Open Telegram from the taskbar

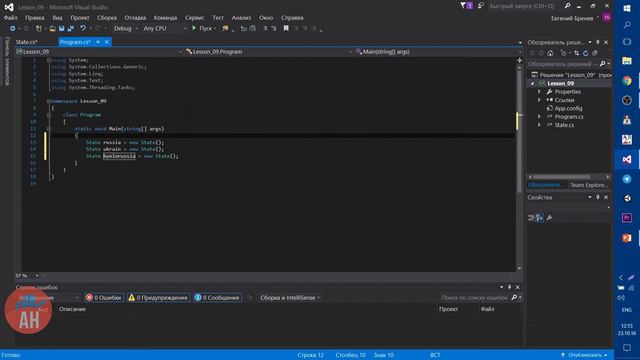coord(627,179)
